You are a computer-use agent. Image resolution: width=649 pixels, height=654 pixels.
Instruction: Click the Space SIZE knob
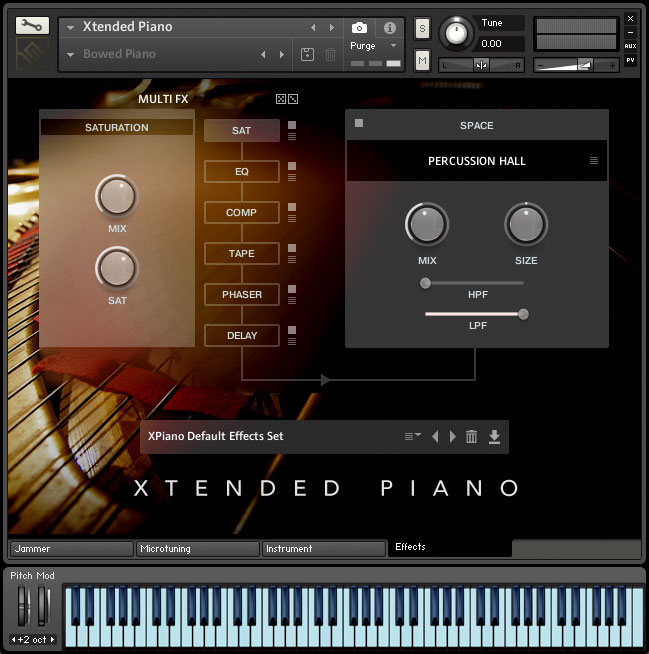coord(526,224)
